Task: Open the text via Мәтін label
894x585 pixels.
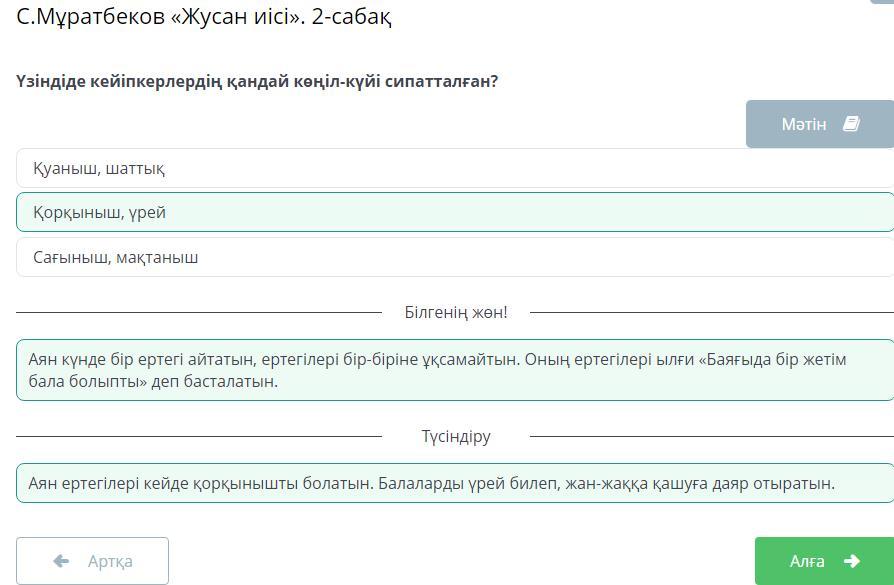Action: (804, 124)
